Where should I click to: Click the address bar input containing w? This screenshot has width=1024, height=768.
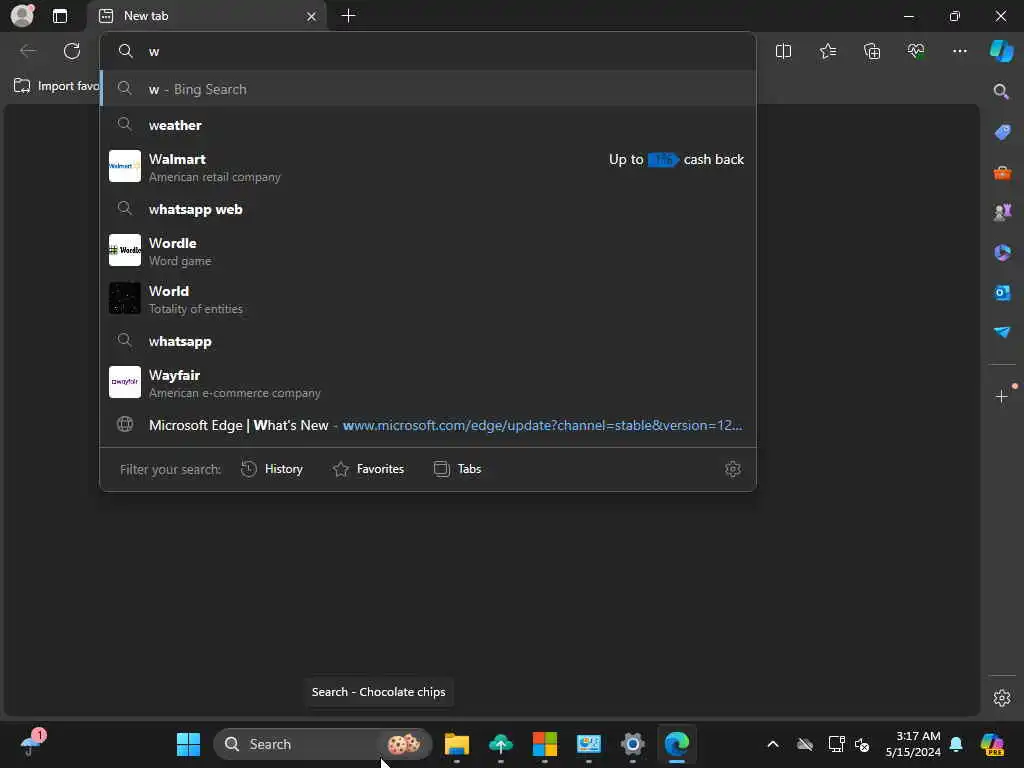[x=428, y=51]
